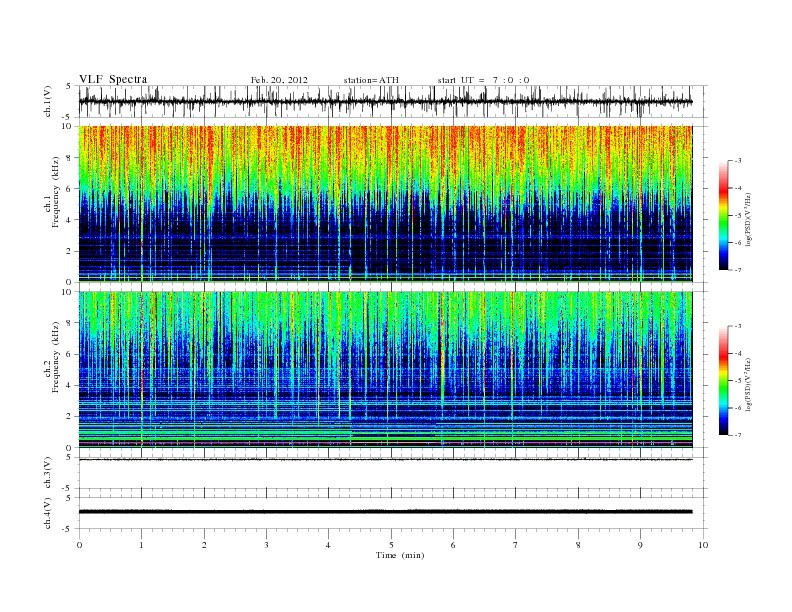Click the 'station=ATH' header label
792x612 pixels.
pos(371,80)
